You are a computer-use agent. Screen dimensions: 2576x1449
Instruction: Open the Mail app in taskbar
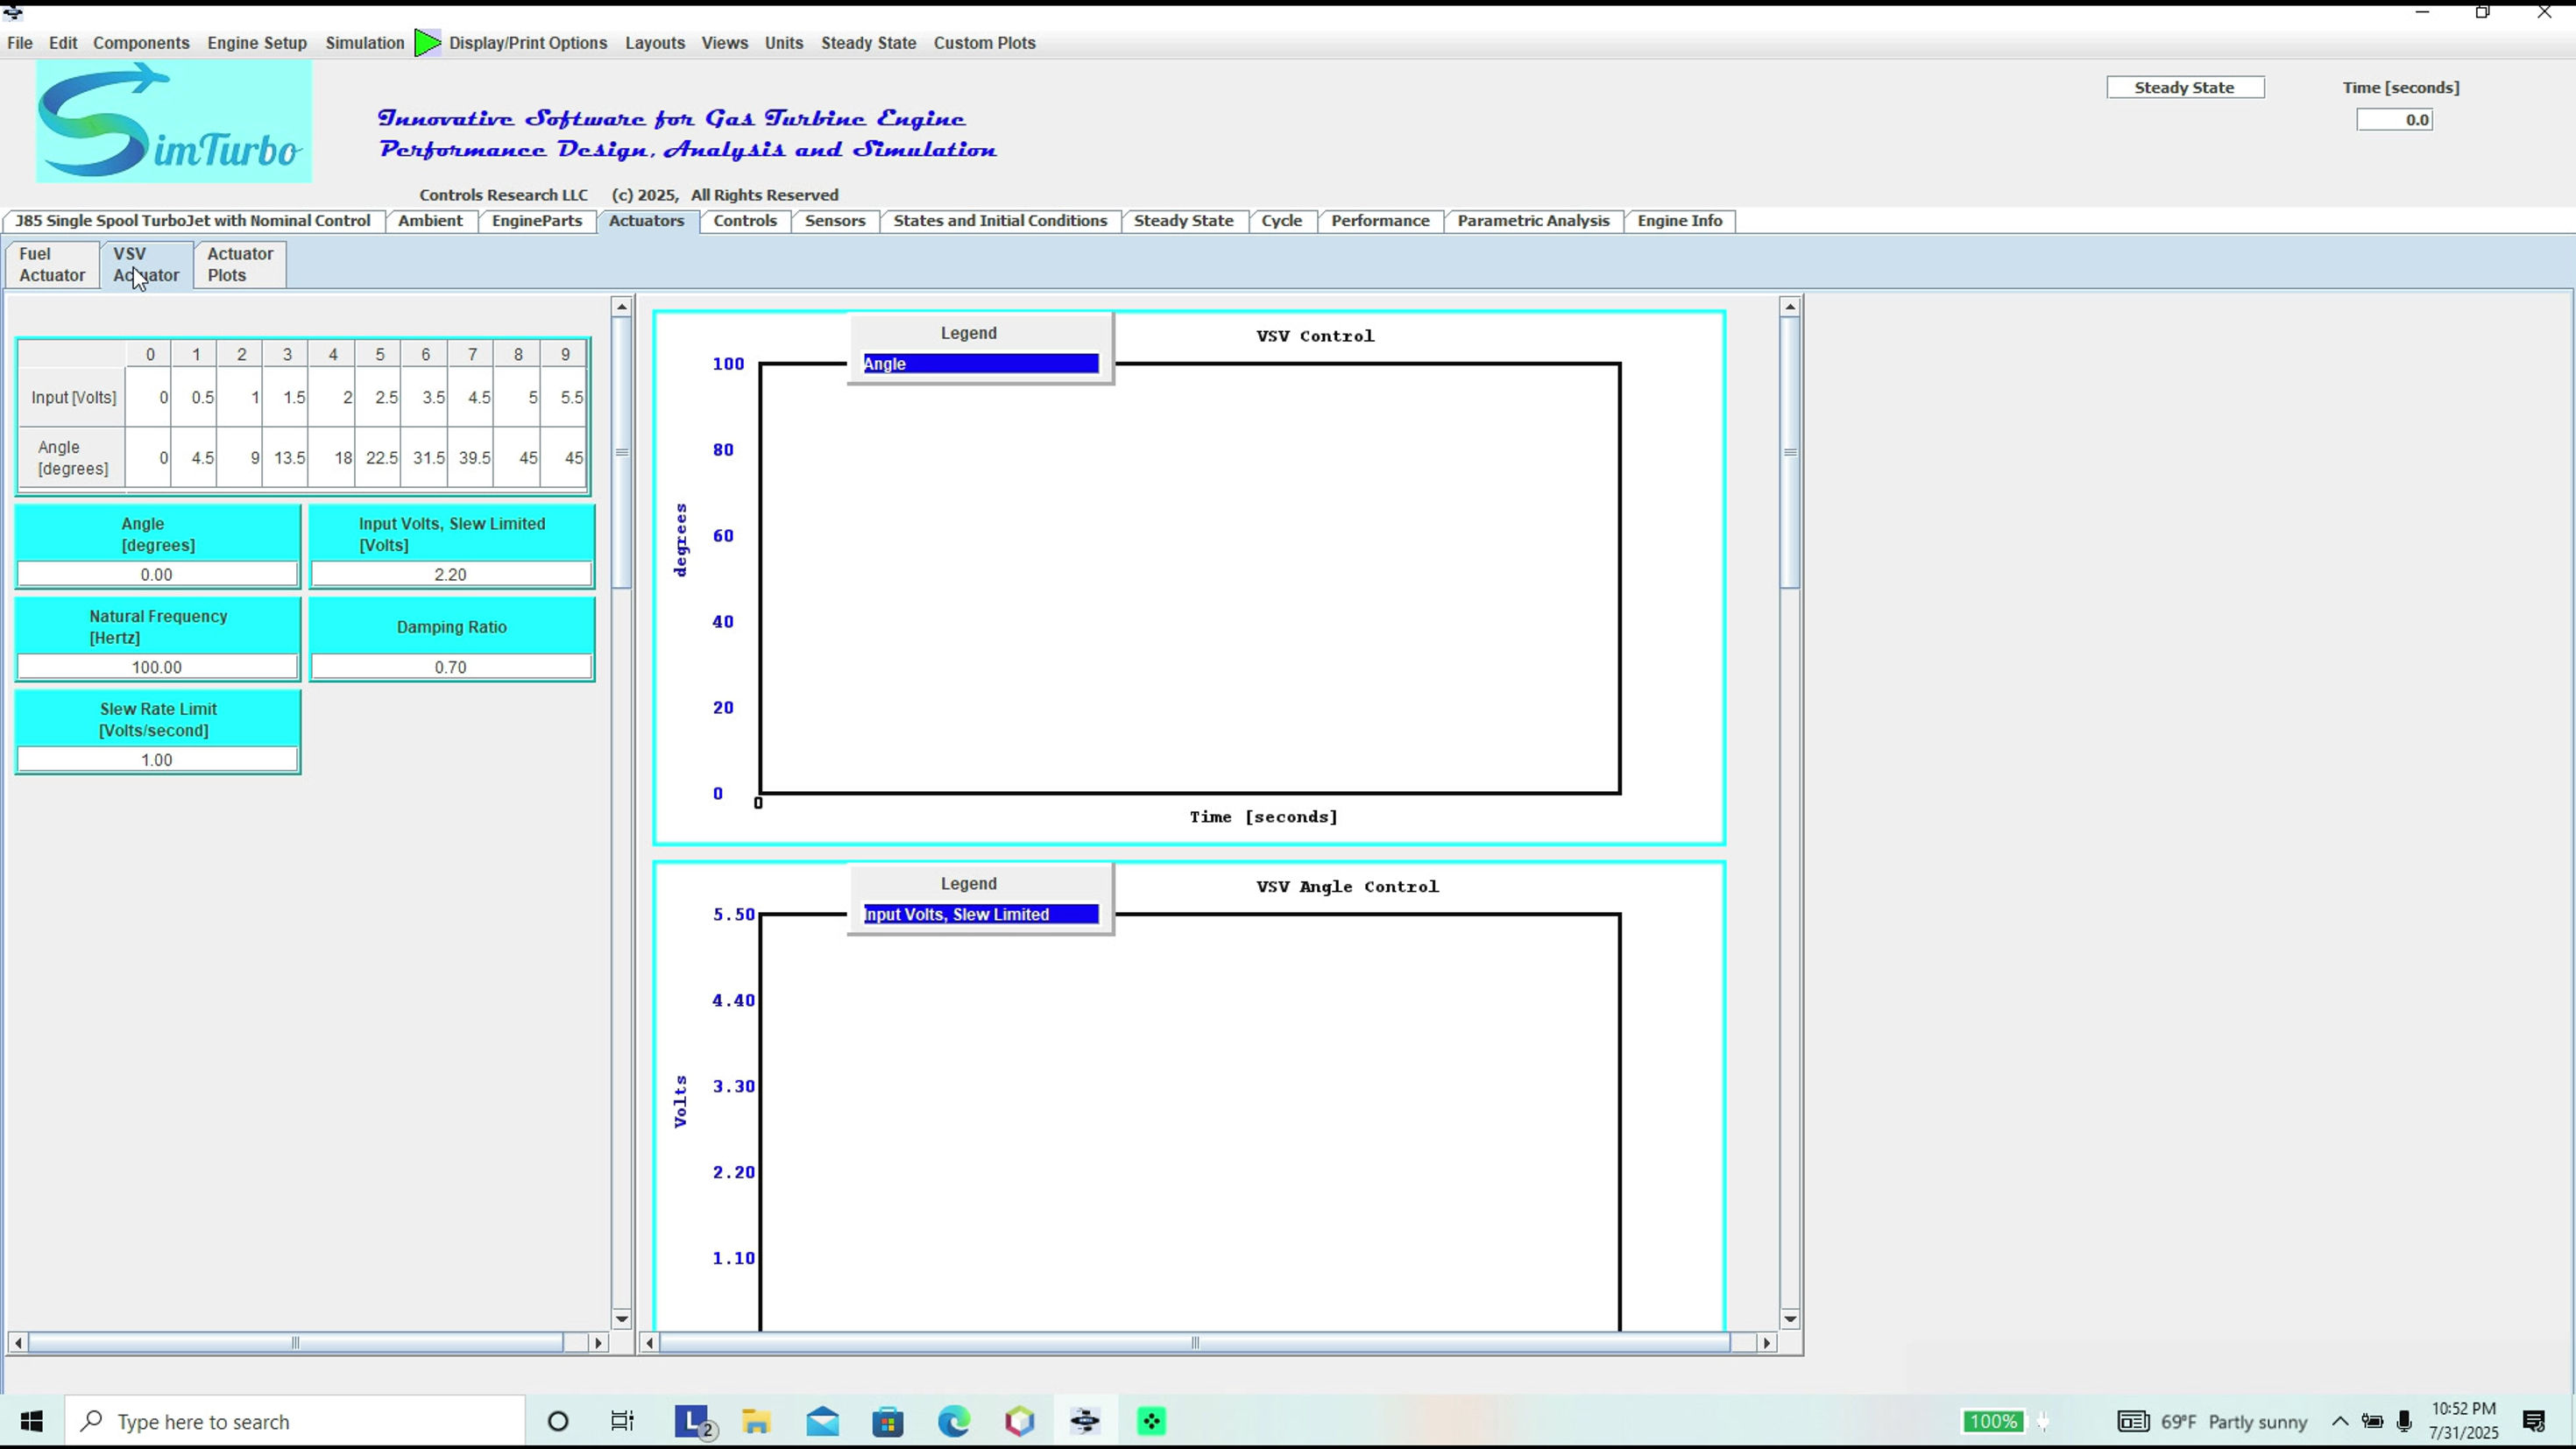(x=822, y=1421)
